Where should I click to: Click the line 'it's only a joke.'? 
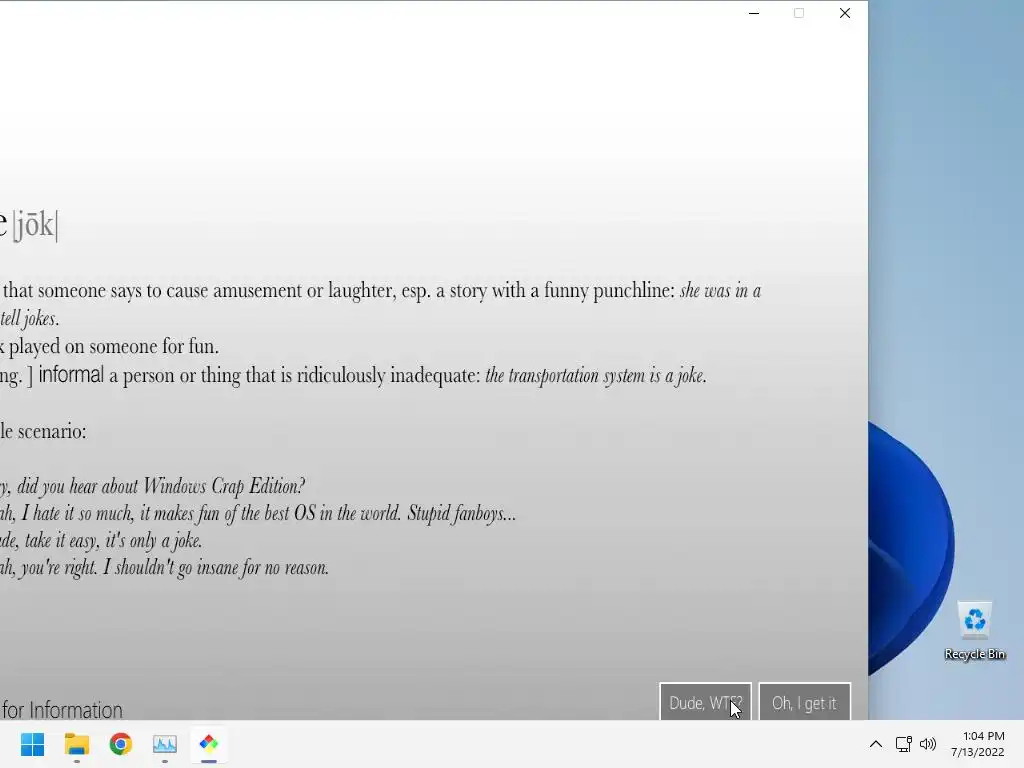coord(101,541)
